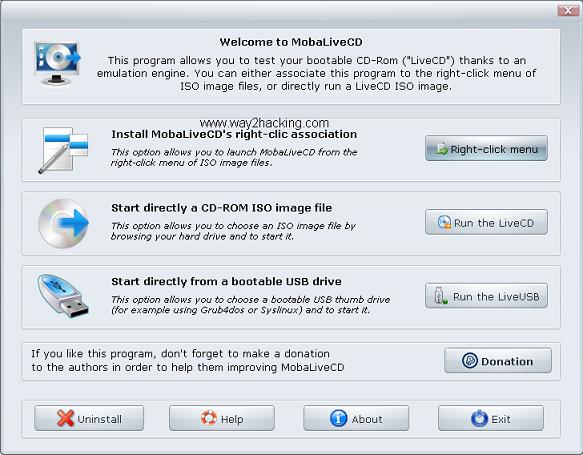Click the CD disc with blue arrow icon
Screen dimensions: 583x455
coord(64,223)
